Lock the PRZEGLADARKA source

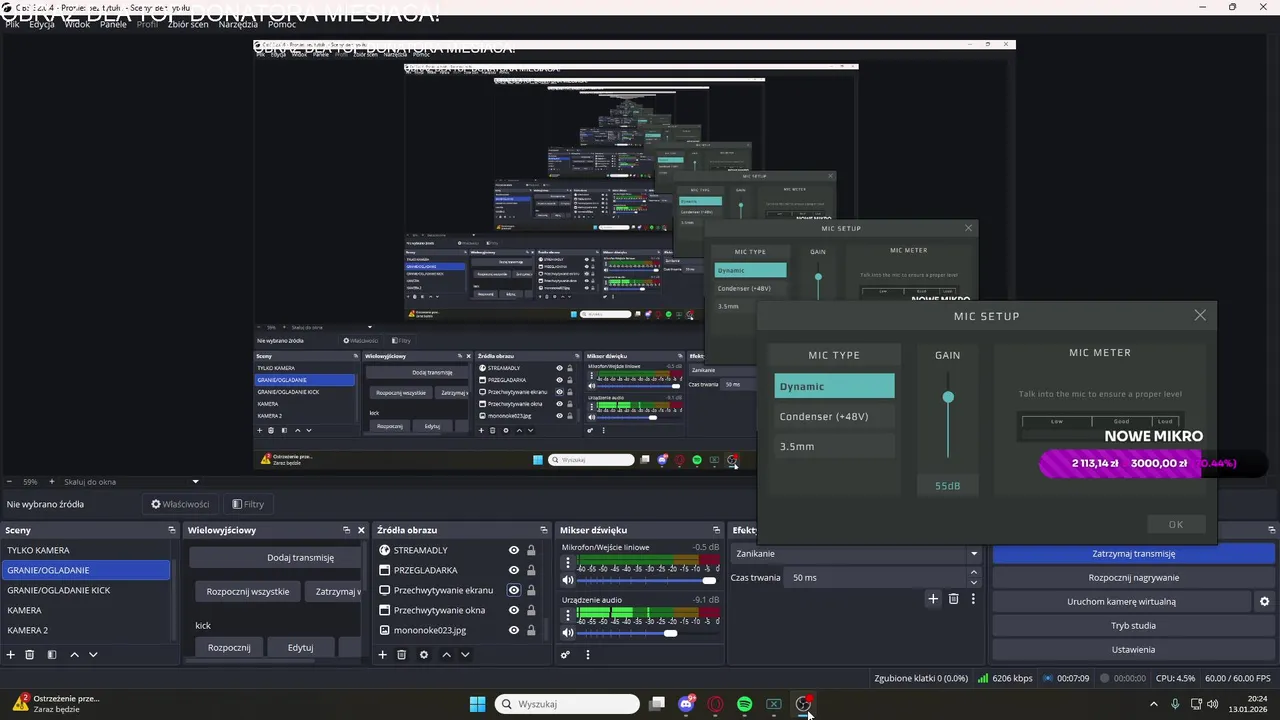click(531, 570)
